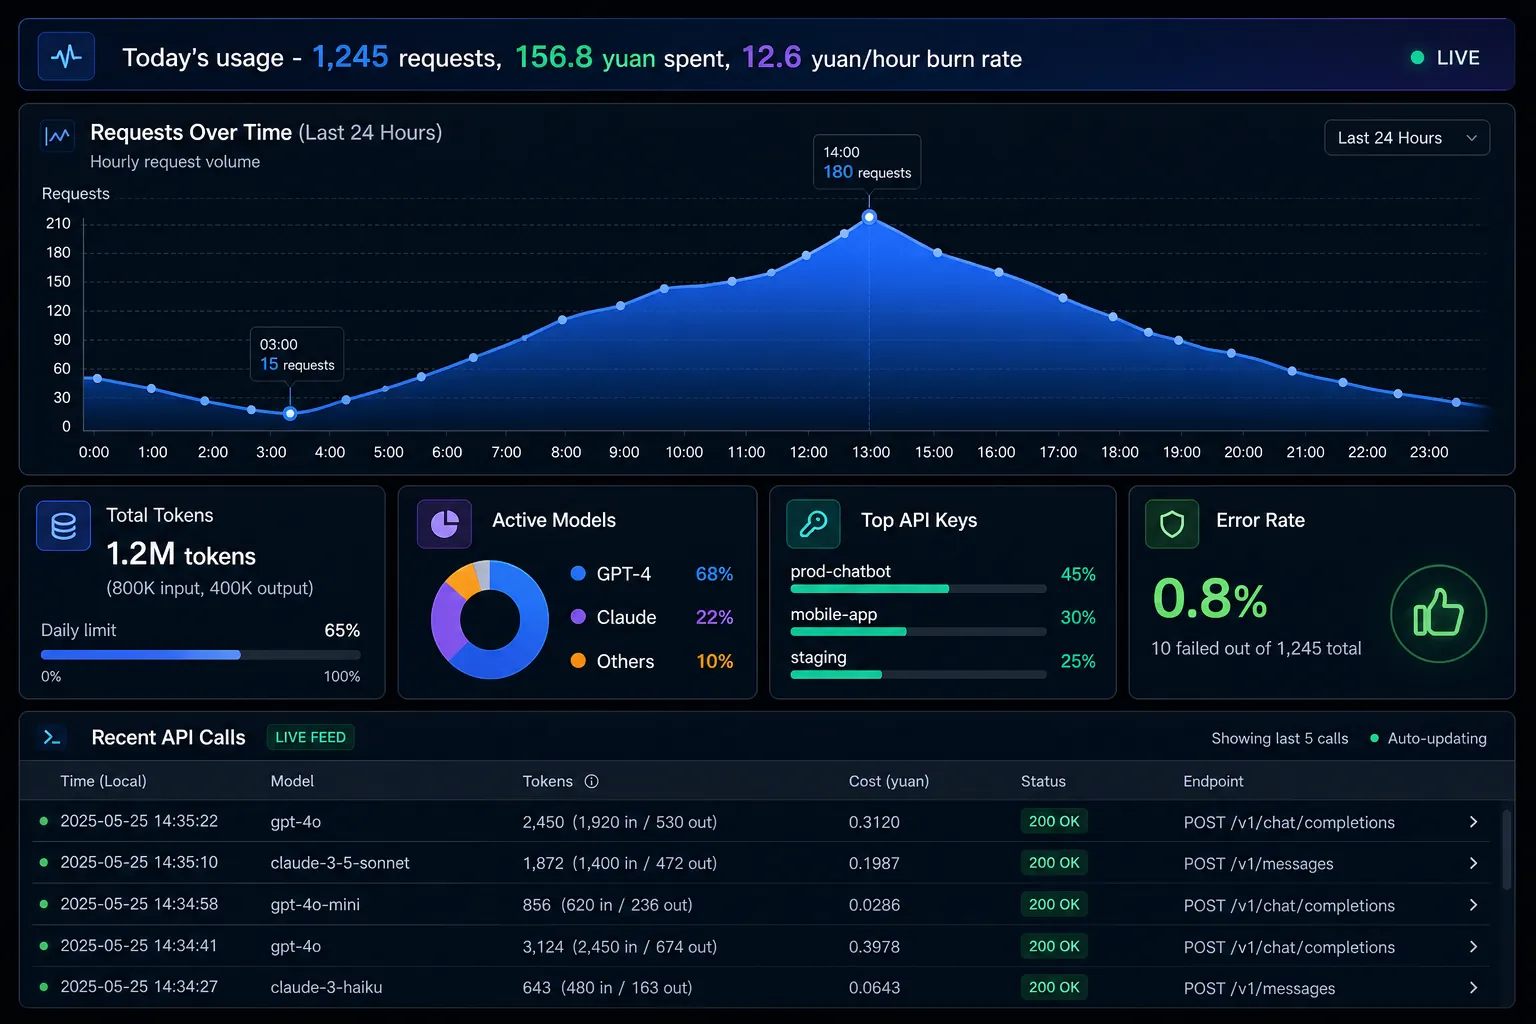The height and width of the screenshot is (1024, 1536).
Task: Click the Tokens column info icon
Action: [x=591, y=781]
